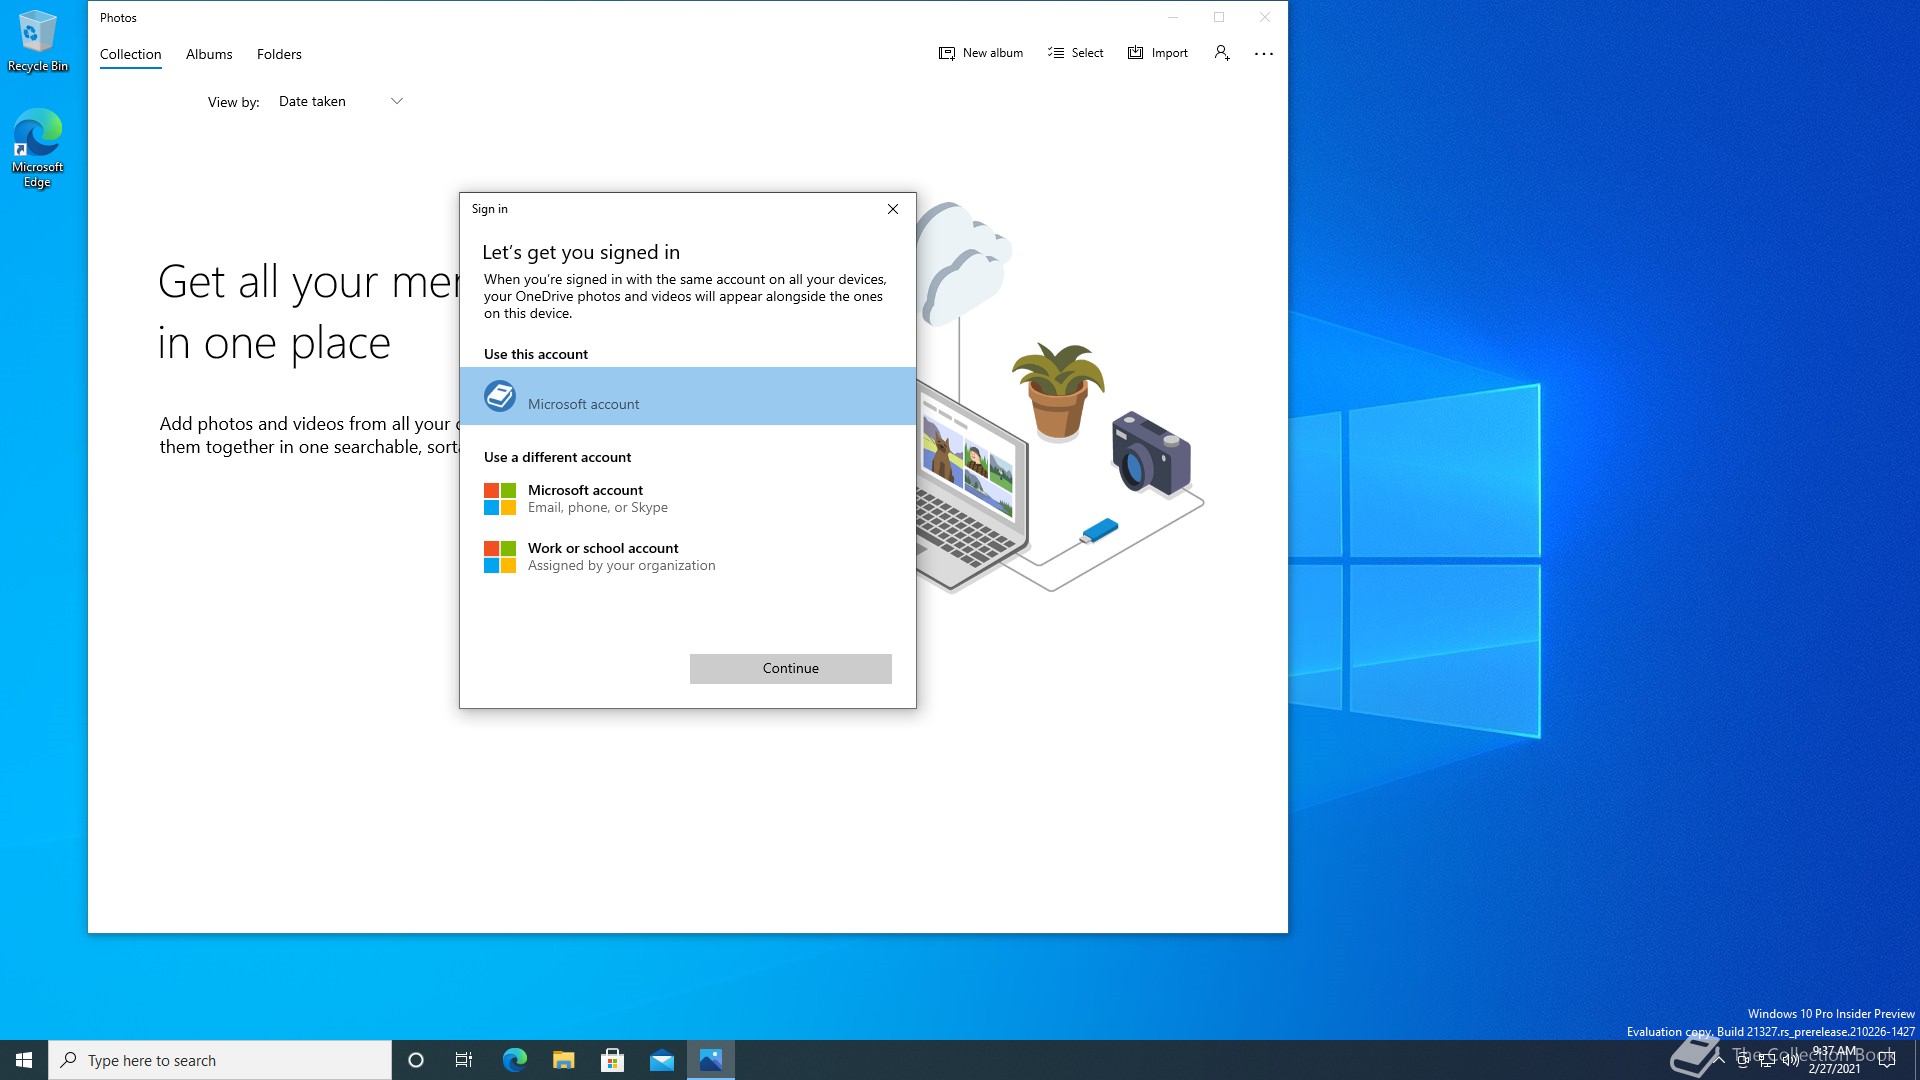The image size is (1920, 1080).
Task: Click Select in the Photos toolbar
Action: (1075, 53)
